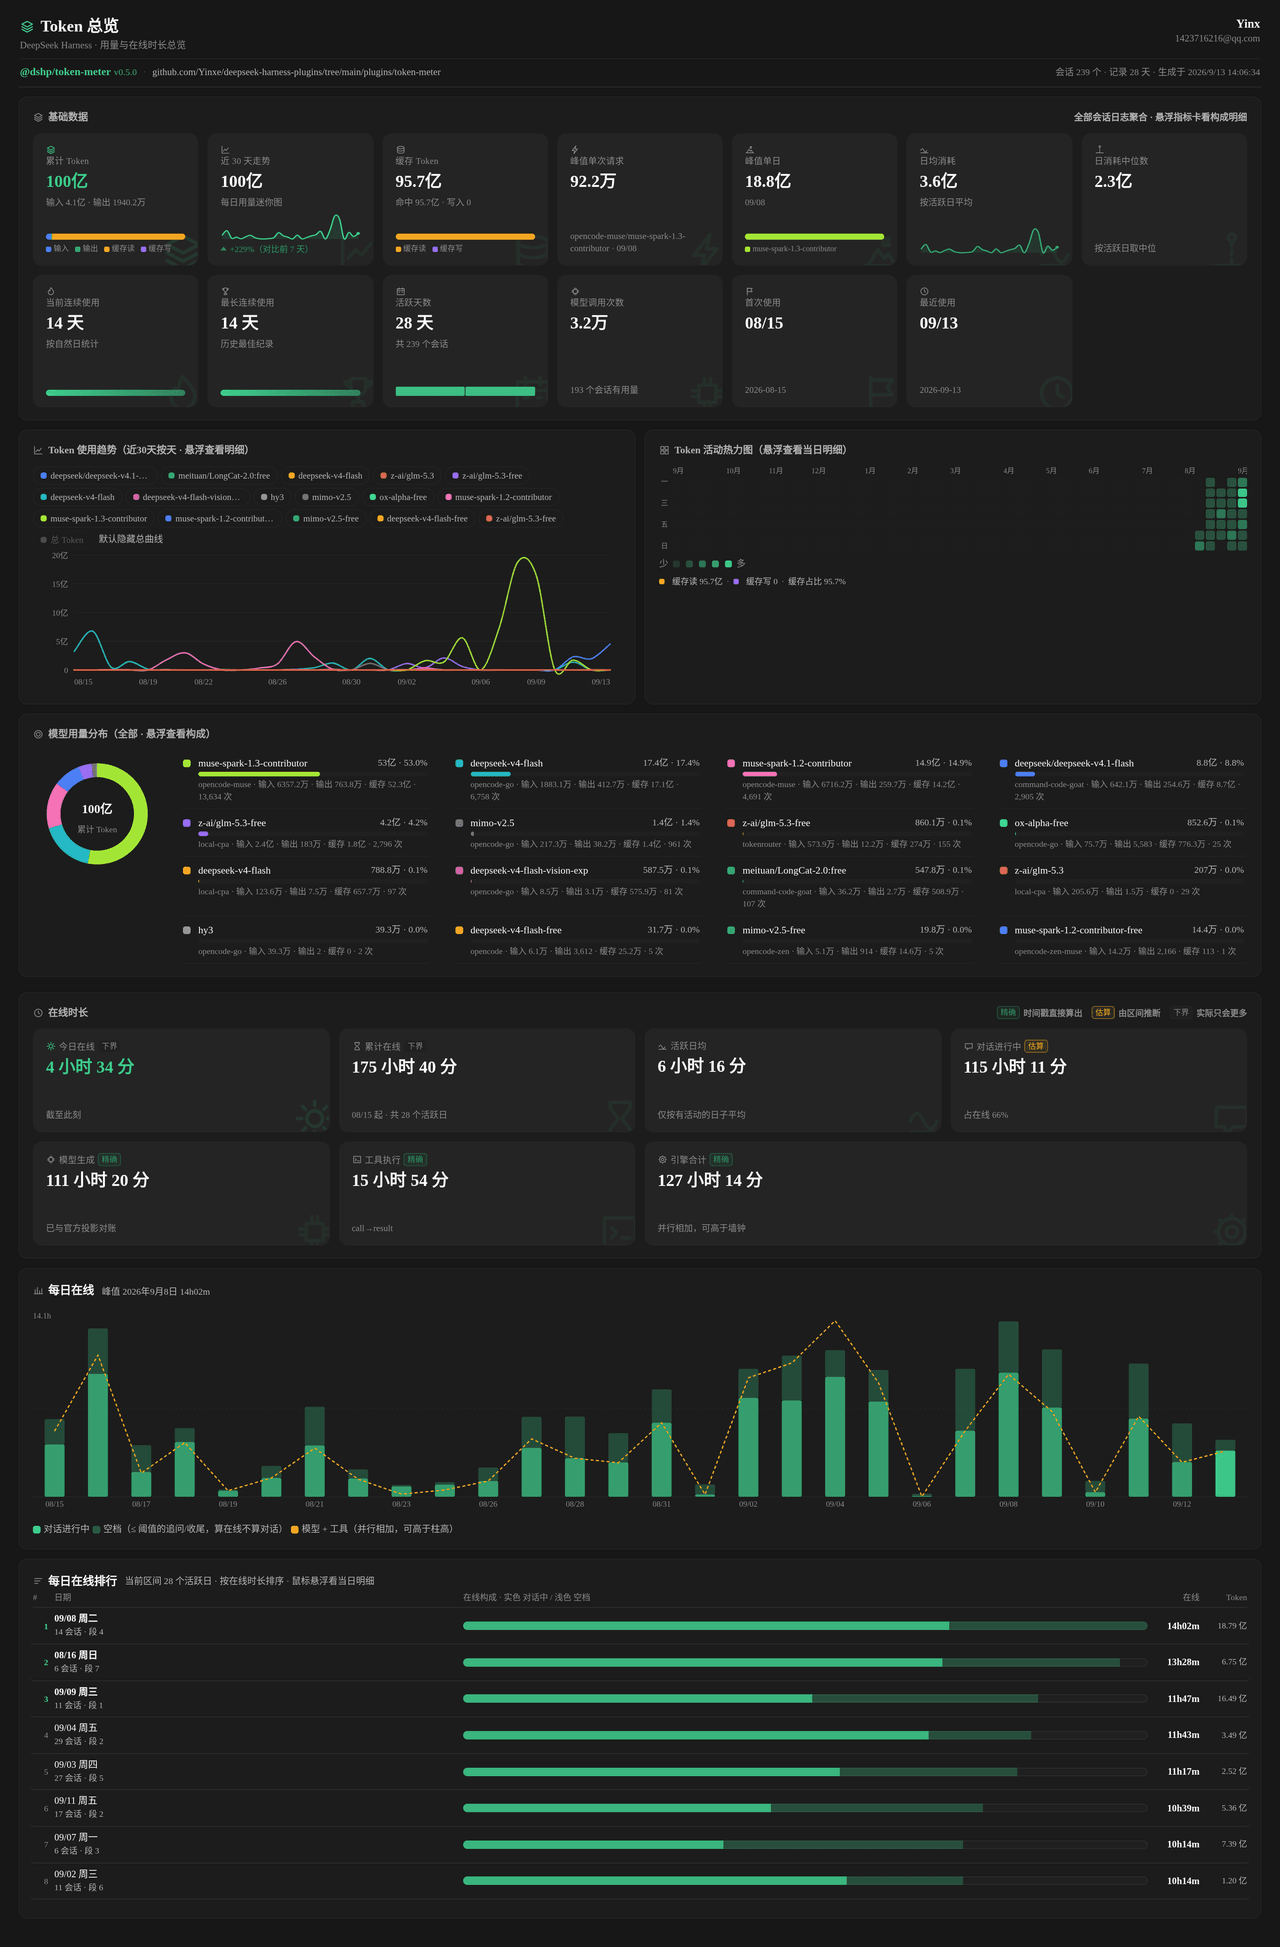Click the 每日在线排行 list icon
The width and height of the screenshot is (1280, 1947).
click(x=38, y=1581)
